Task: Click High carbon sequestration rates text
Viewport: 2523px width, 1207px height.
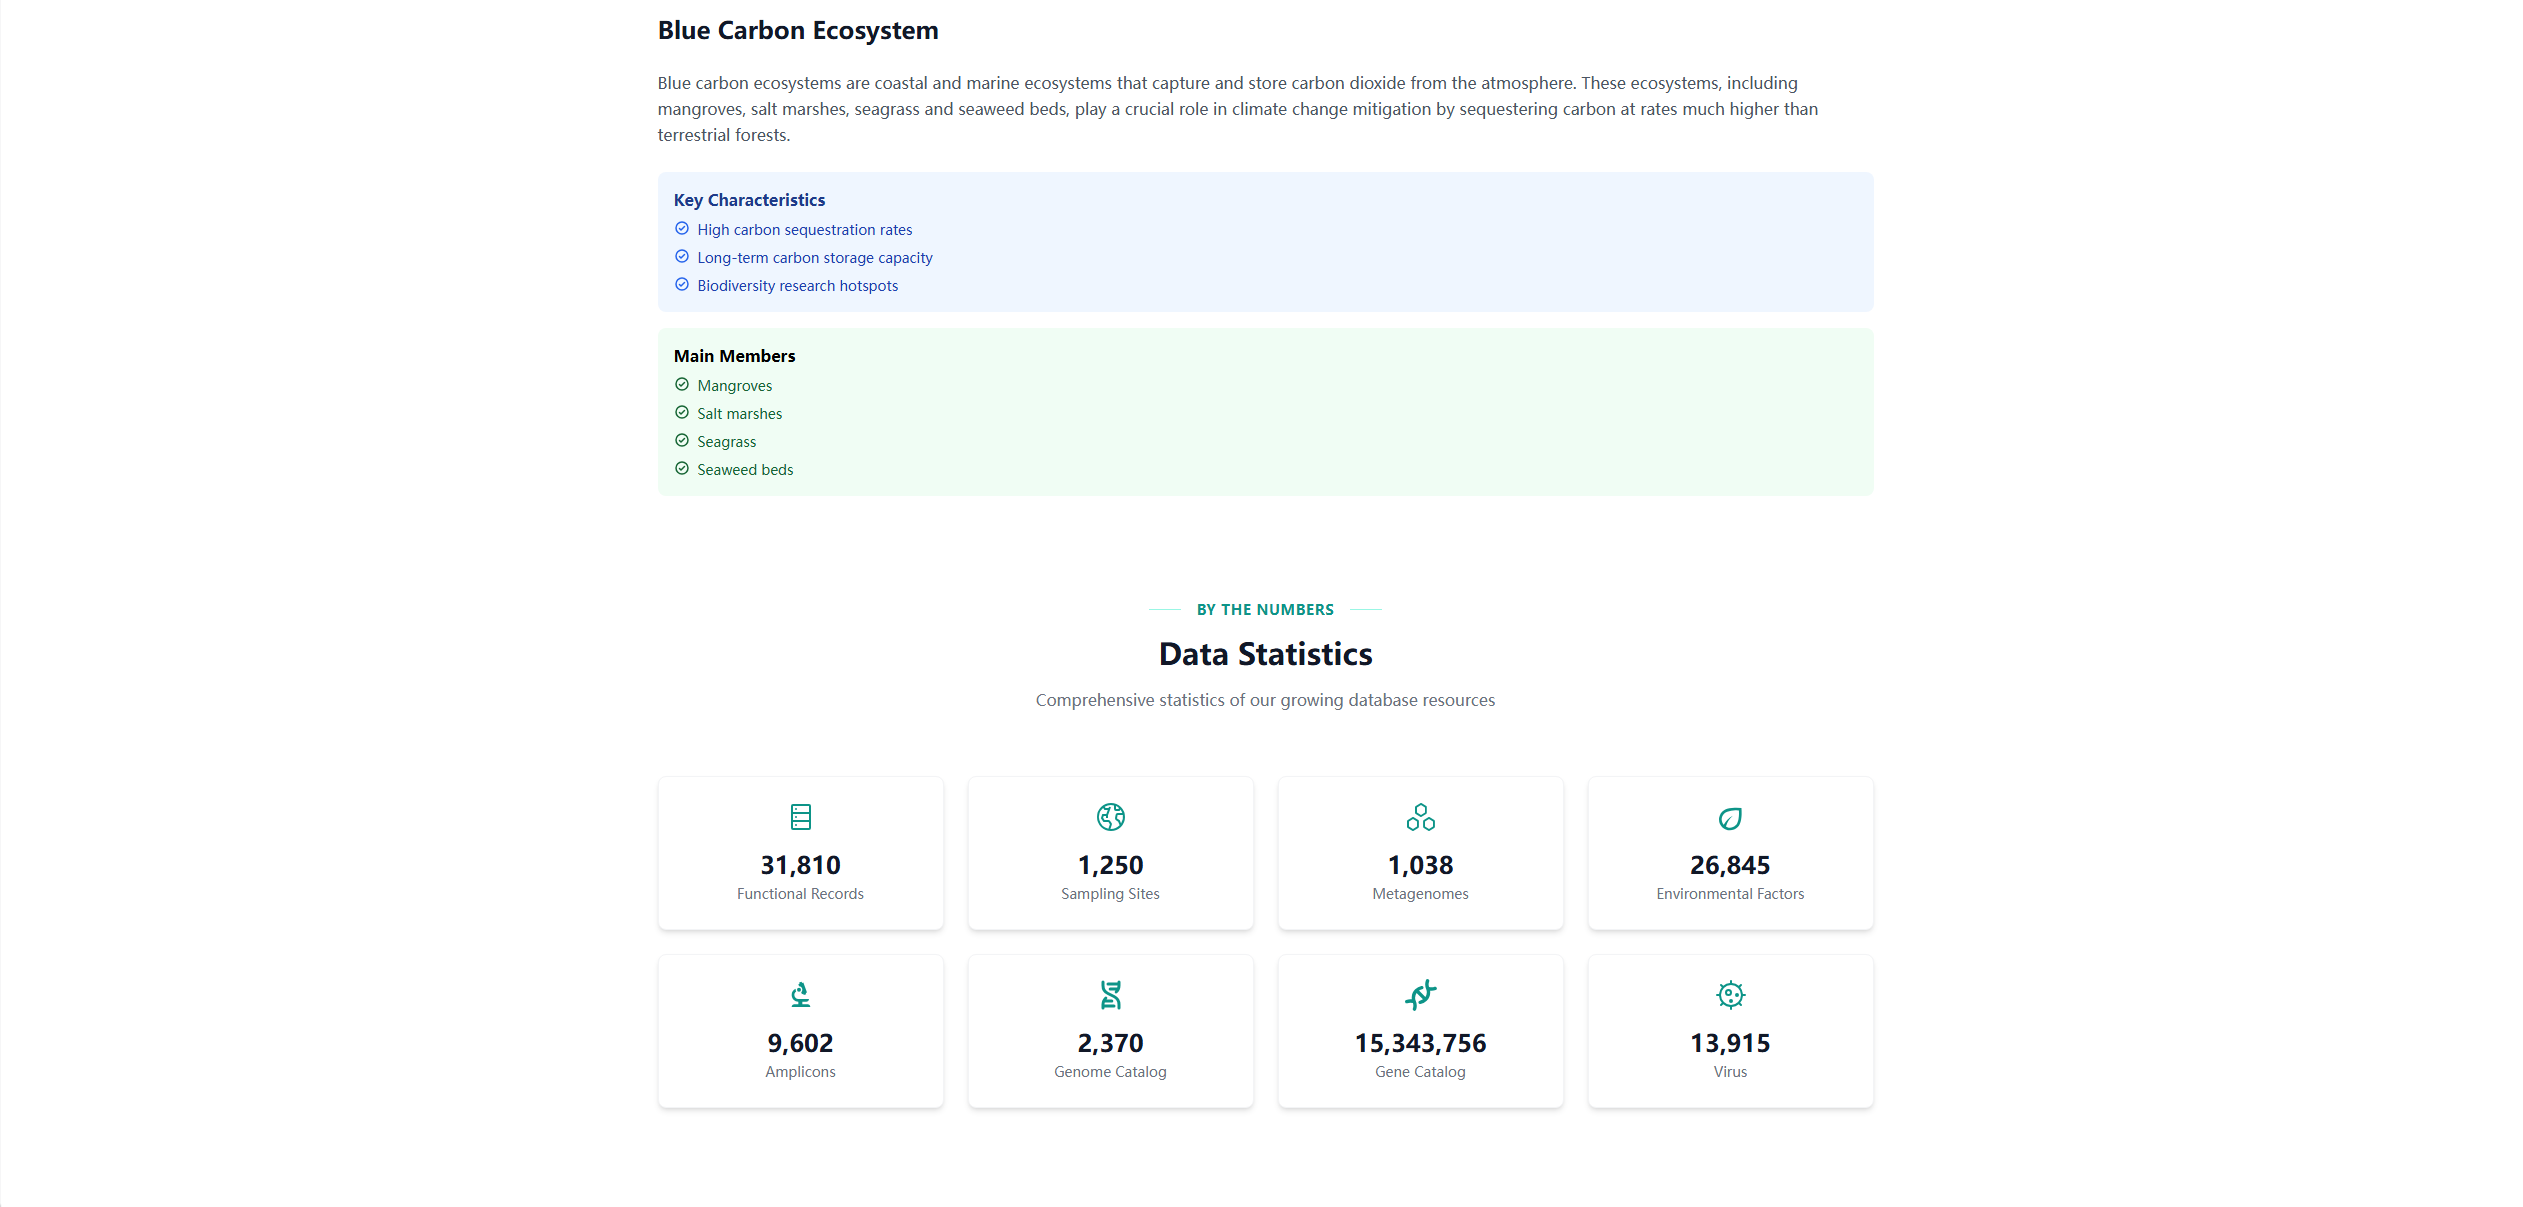Action: pyautogui.click(x=805, y=230)
